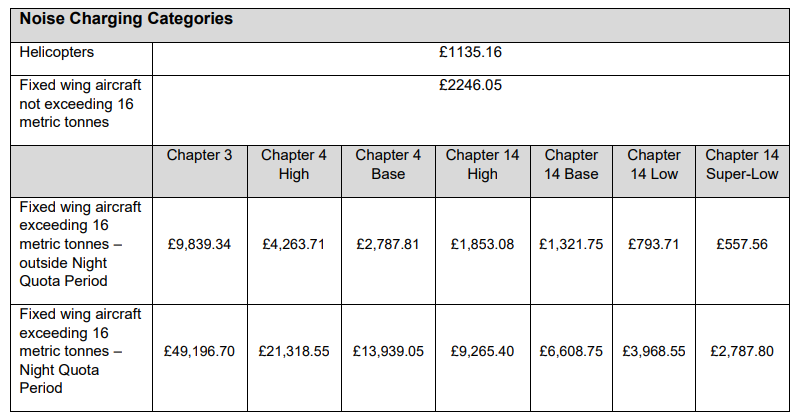Click the £4,263.71 charge cell
The image size is (797, 417).
[294, 245]
